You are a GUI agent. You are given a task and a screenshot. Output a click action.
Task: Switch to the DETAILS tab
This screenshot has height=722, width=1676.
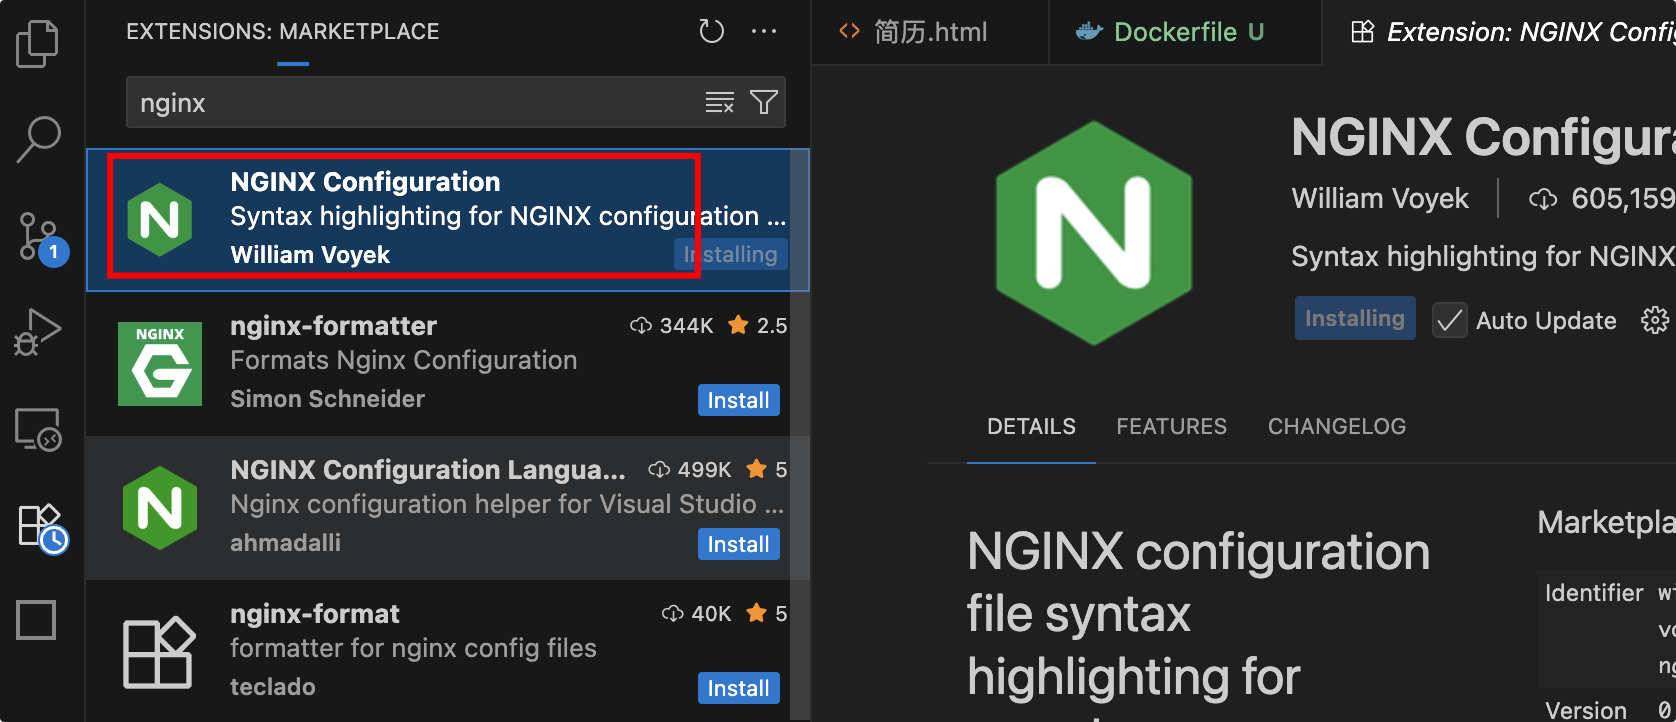[1031, 427]
